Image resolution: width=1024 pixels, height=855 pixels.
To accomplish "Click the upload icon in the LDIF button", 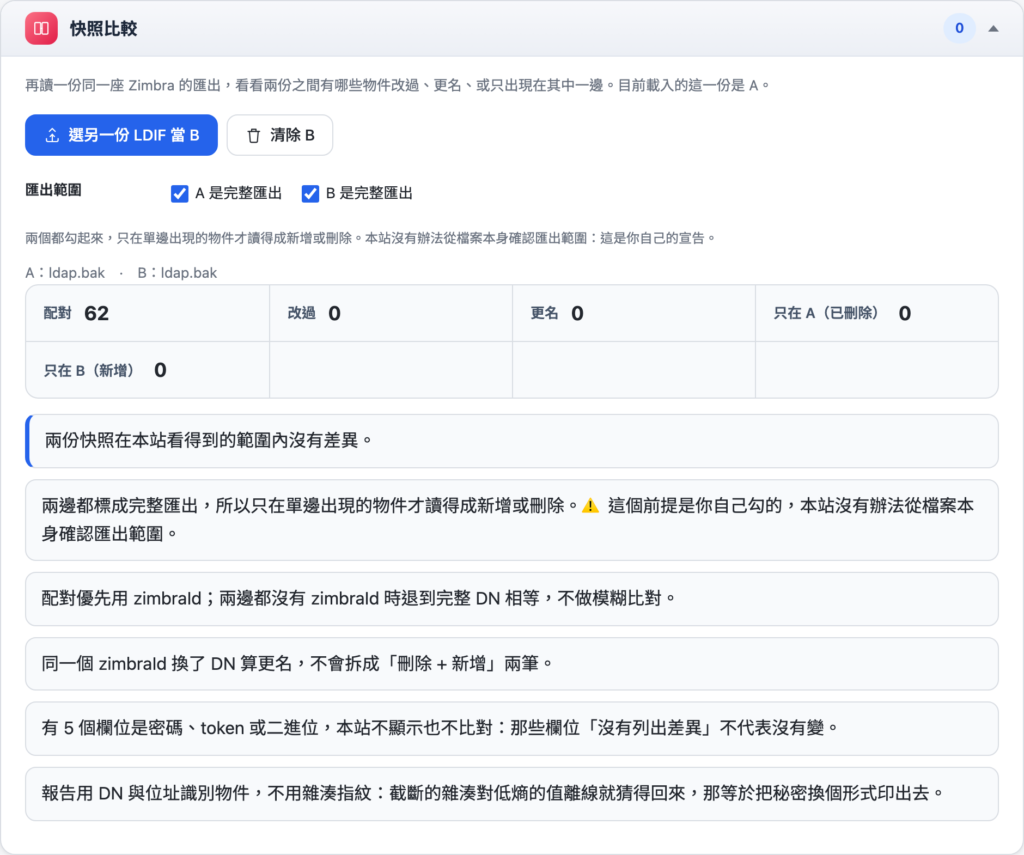I will click(52, 136).
